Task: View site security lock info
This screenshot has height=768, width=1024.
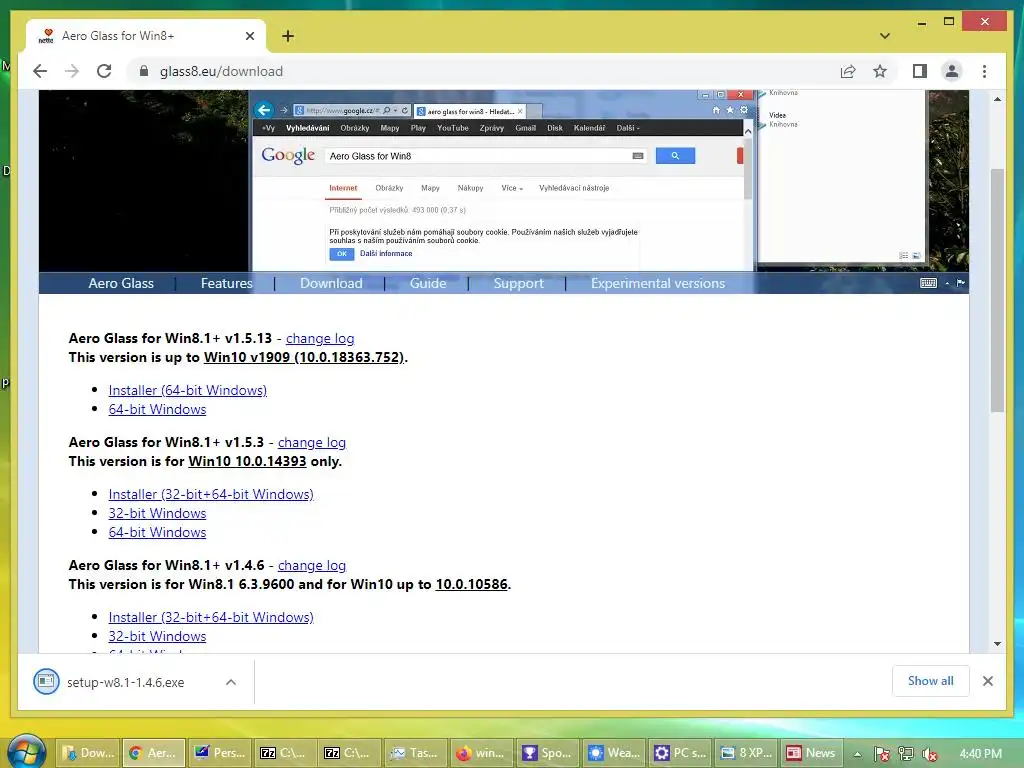Action: (x=144, y=71)
